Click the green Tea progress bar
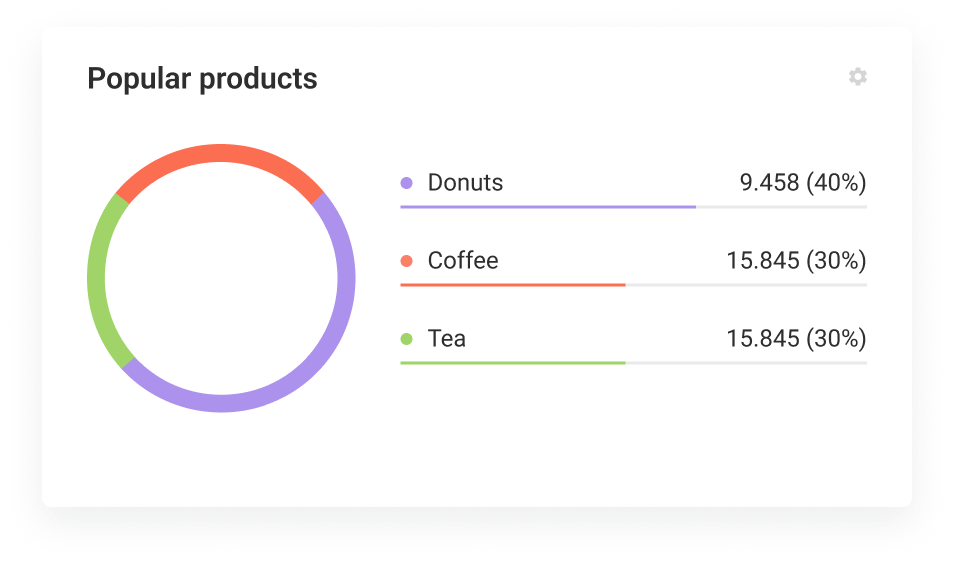The image size is (954, 564). 512,363
